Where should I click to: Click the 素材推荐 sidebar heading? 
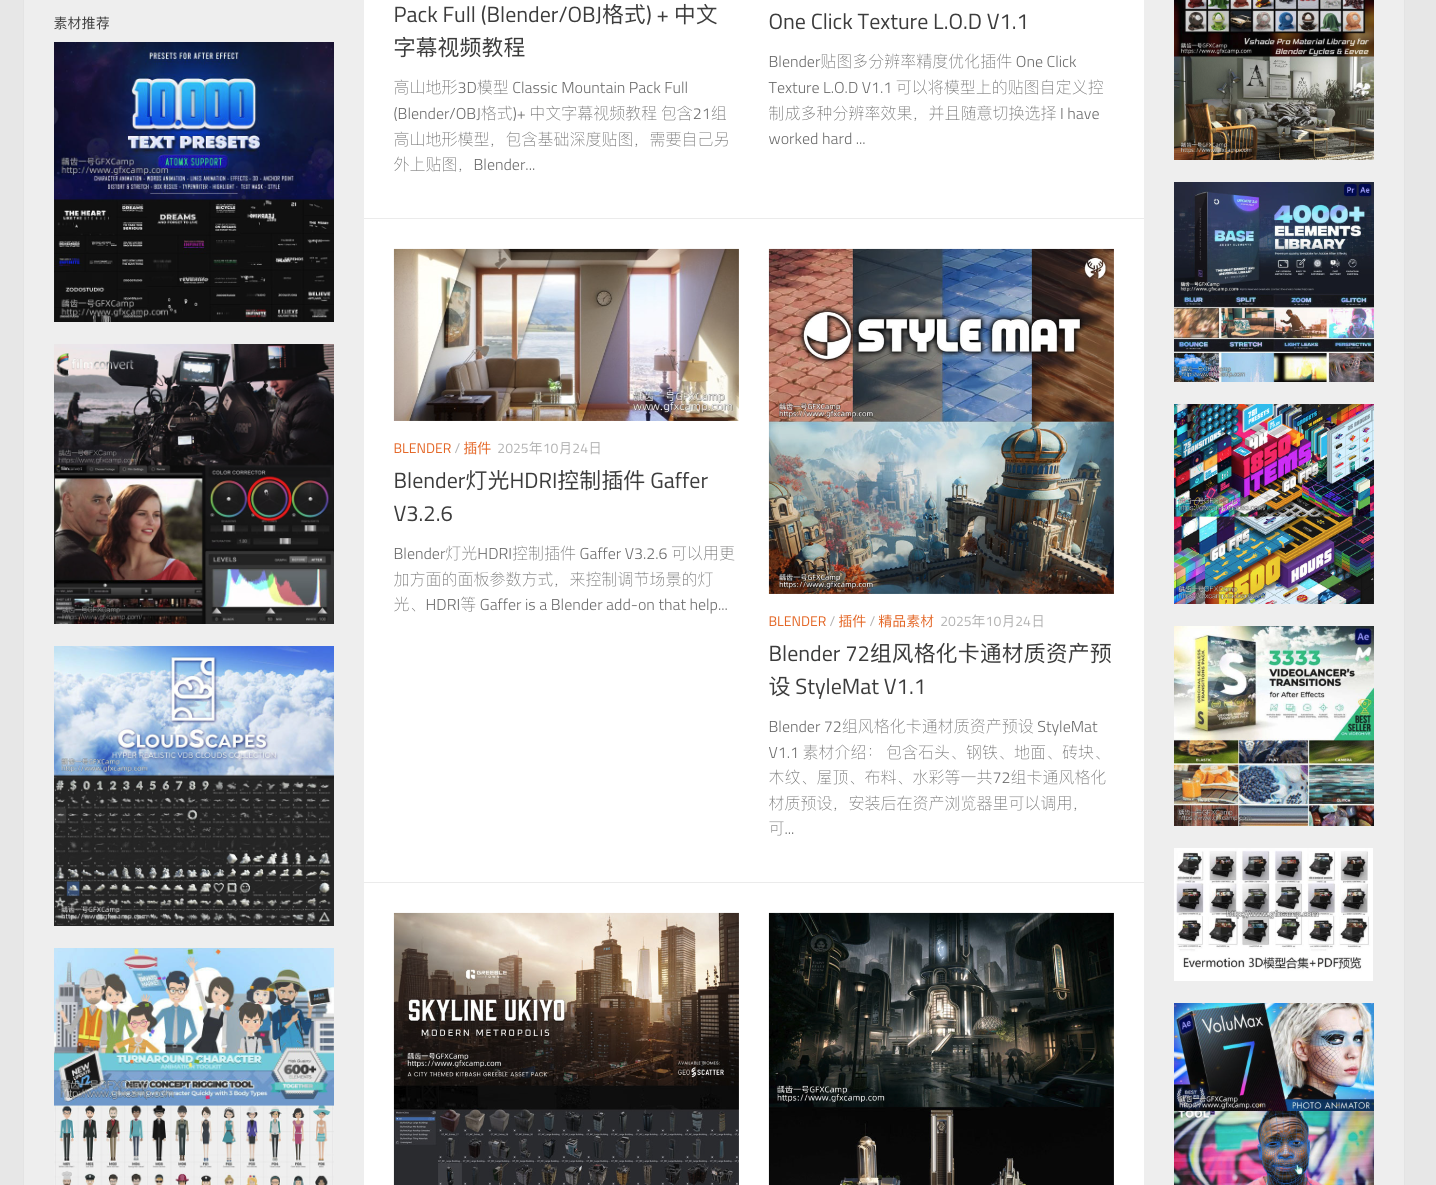pyautogui.click(x=82, y=23)
